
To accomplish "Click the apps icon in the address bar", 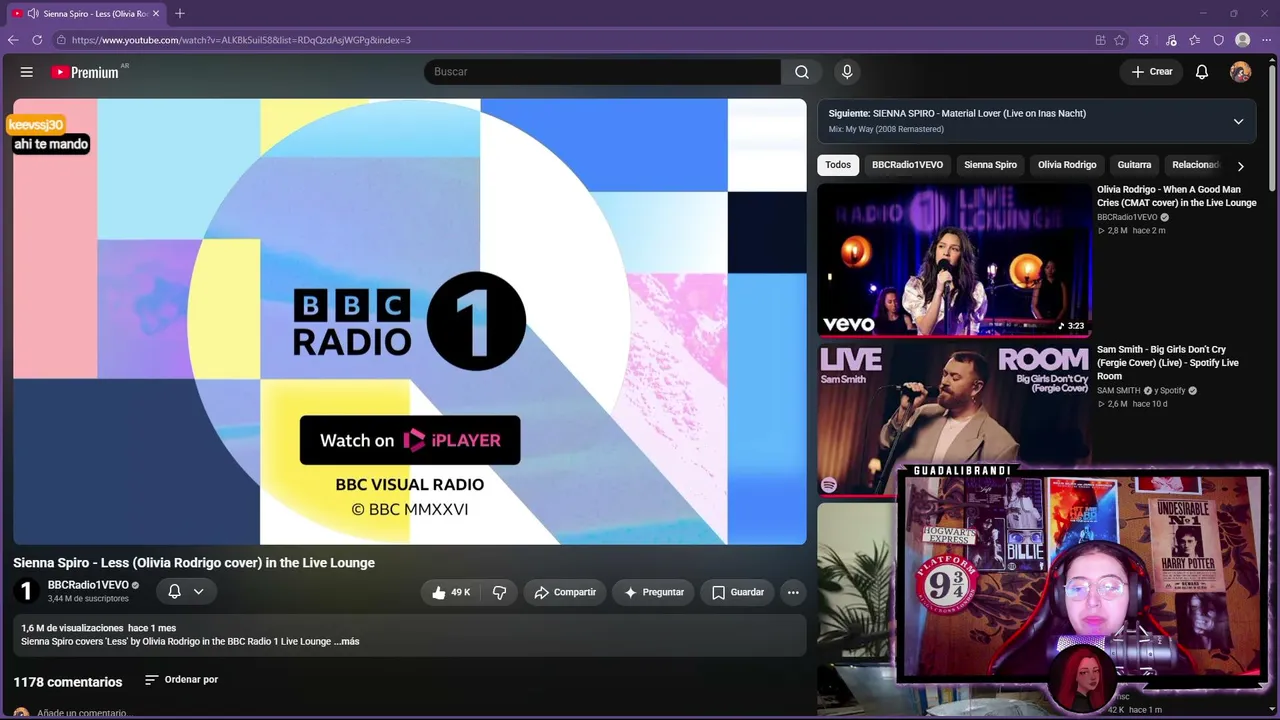I will click(x=1100, y=40).
